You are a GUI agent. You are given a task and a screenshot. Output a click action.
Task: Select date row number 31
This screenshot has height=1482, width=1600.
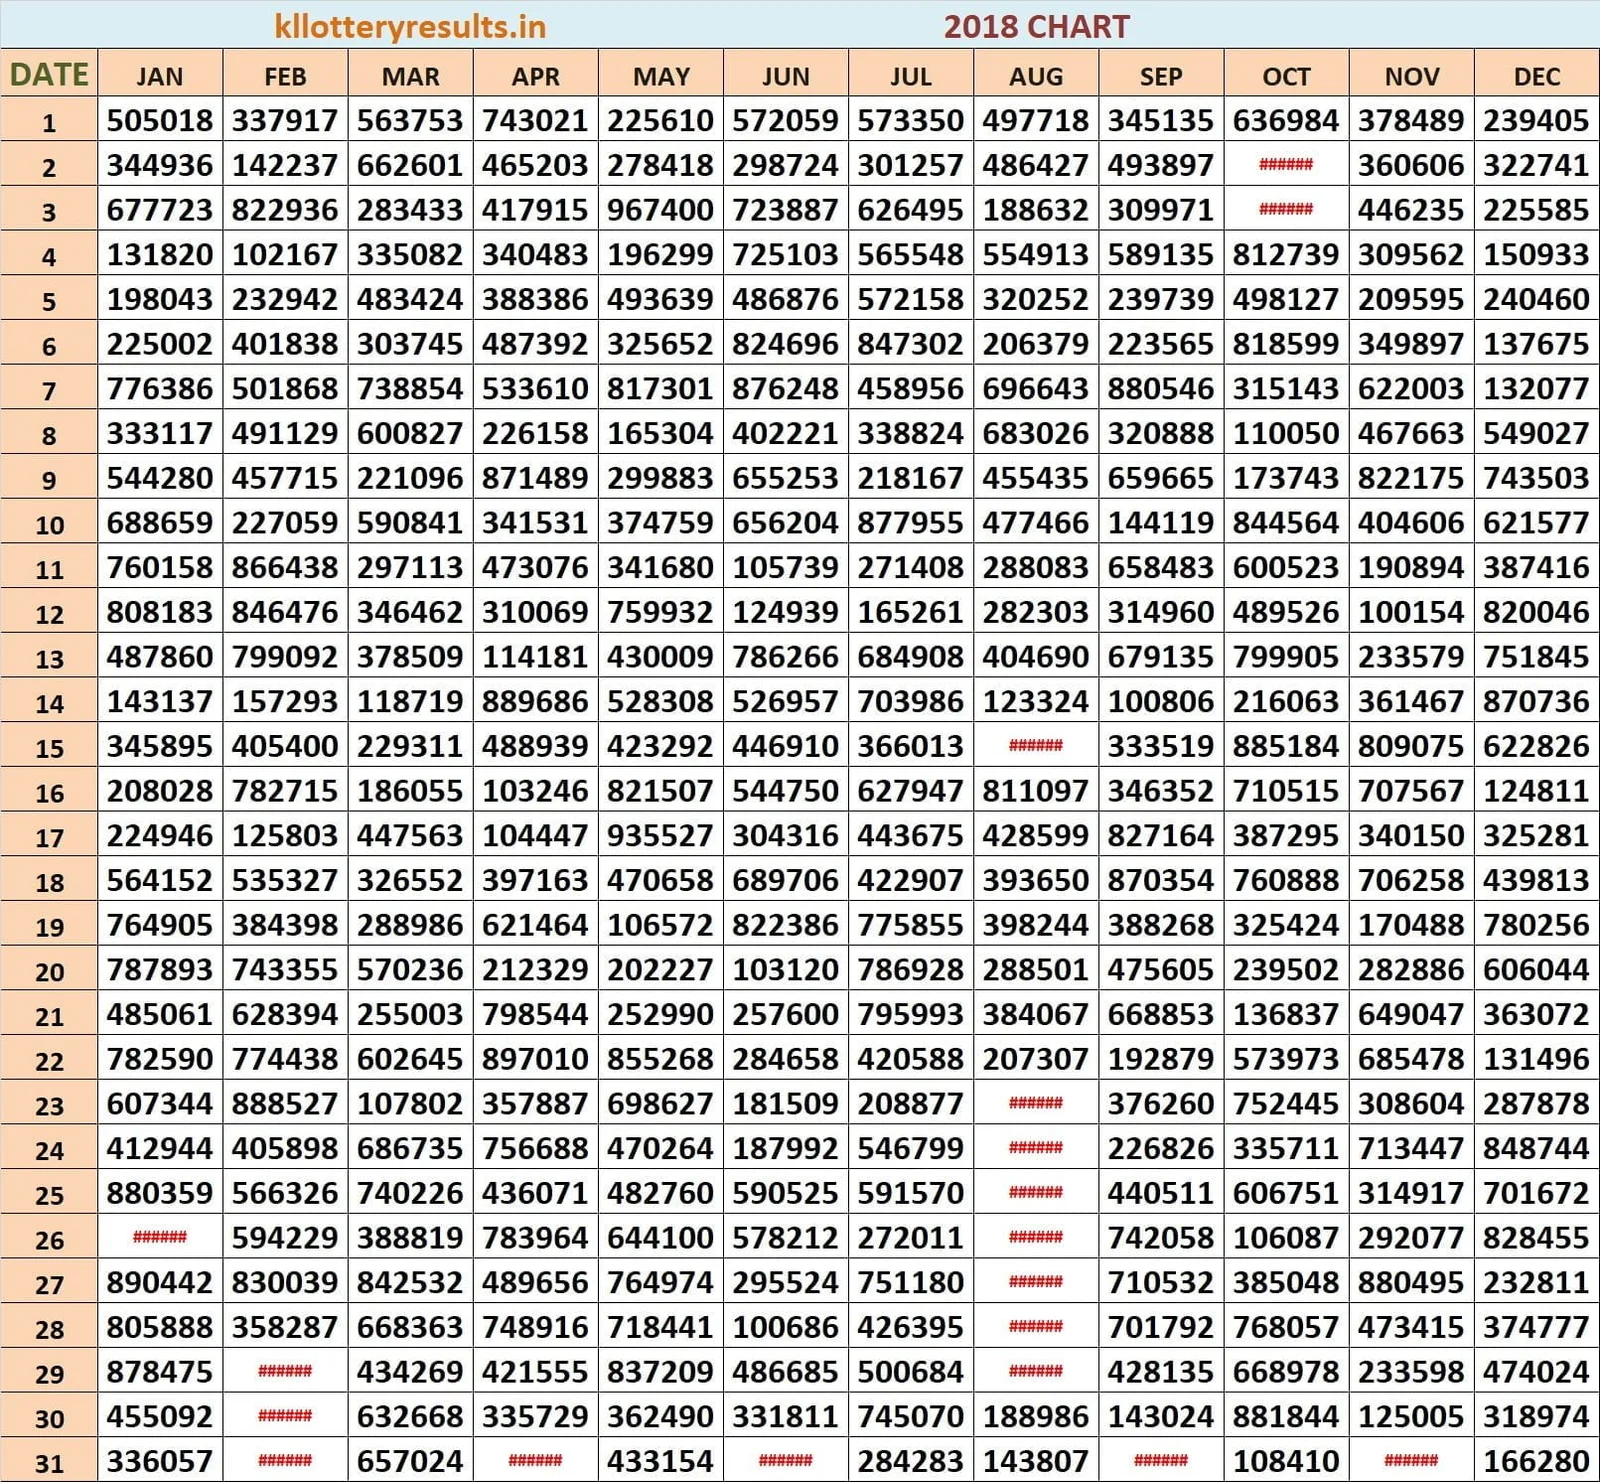(49, 1463)
